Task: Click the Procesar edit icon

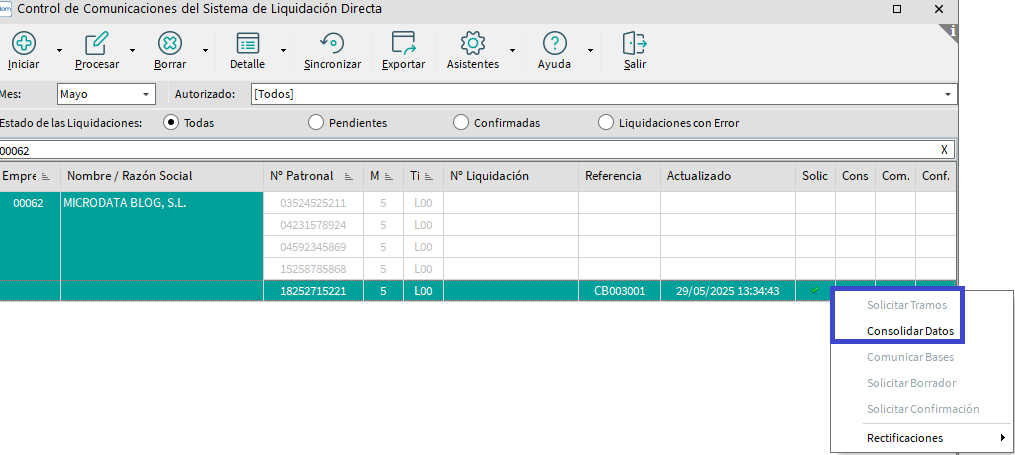Action: pos(97,44)
